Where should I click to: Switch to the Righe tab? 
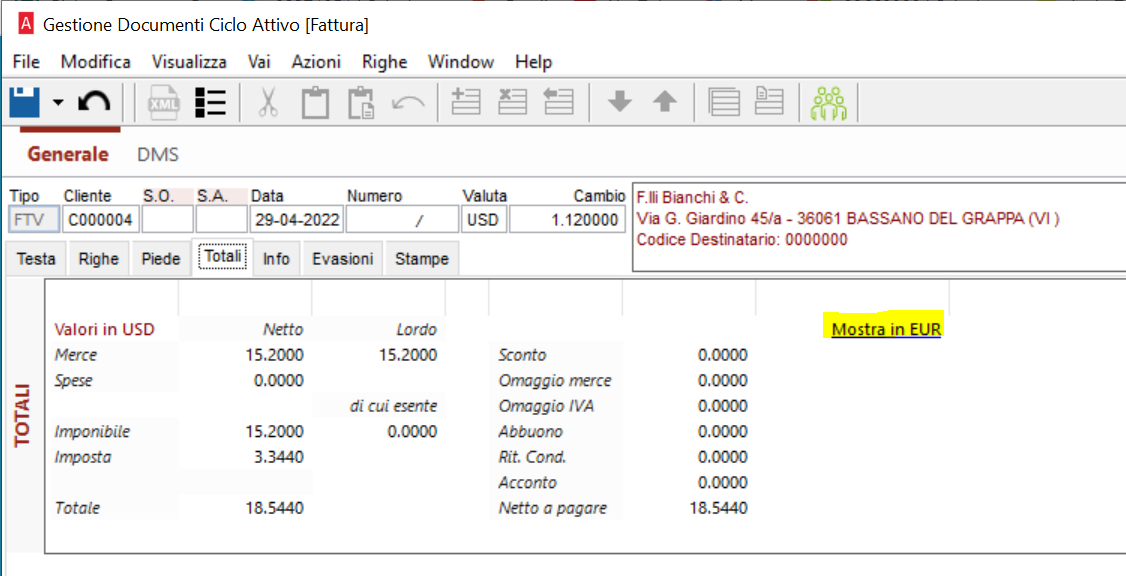pyautogui.click(x=98, y=259)
